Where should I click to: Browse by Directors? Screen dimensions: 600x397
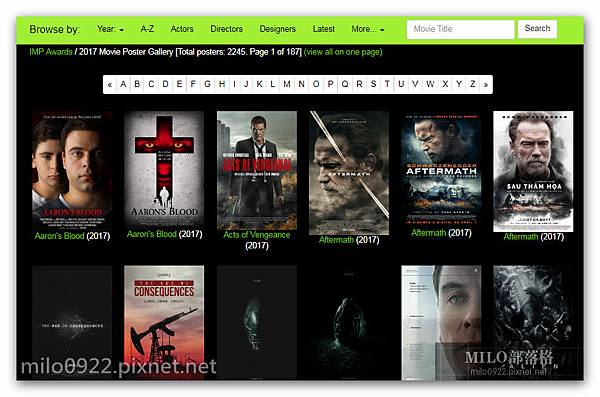pyautogui.click(x=227, y=29)
